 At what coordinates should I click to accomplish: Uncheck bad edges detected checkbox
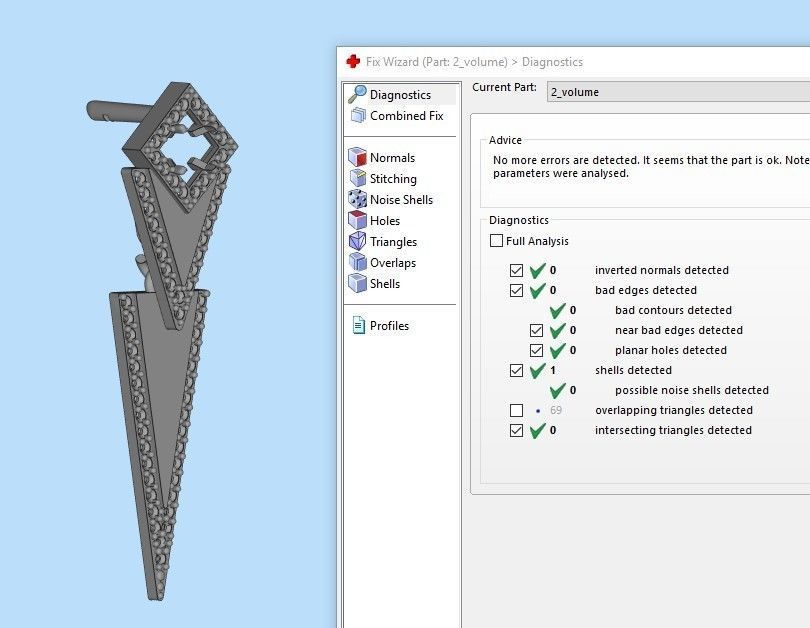pos(516,290)
